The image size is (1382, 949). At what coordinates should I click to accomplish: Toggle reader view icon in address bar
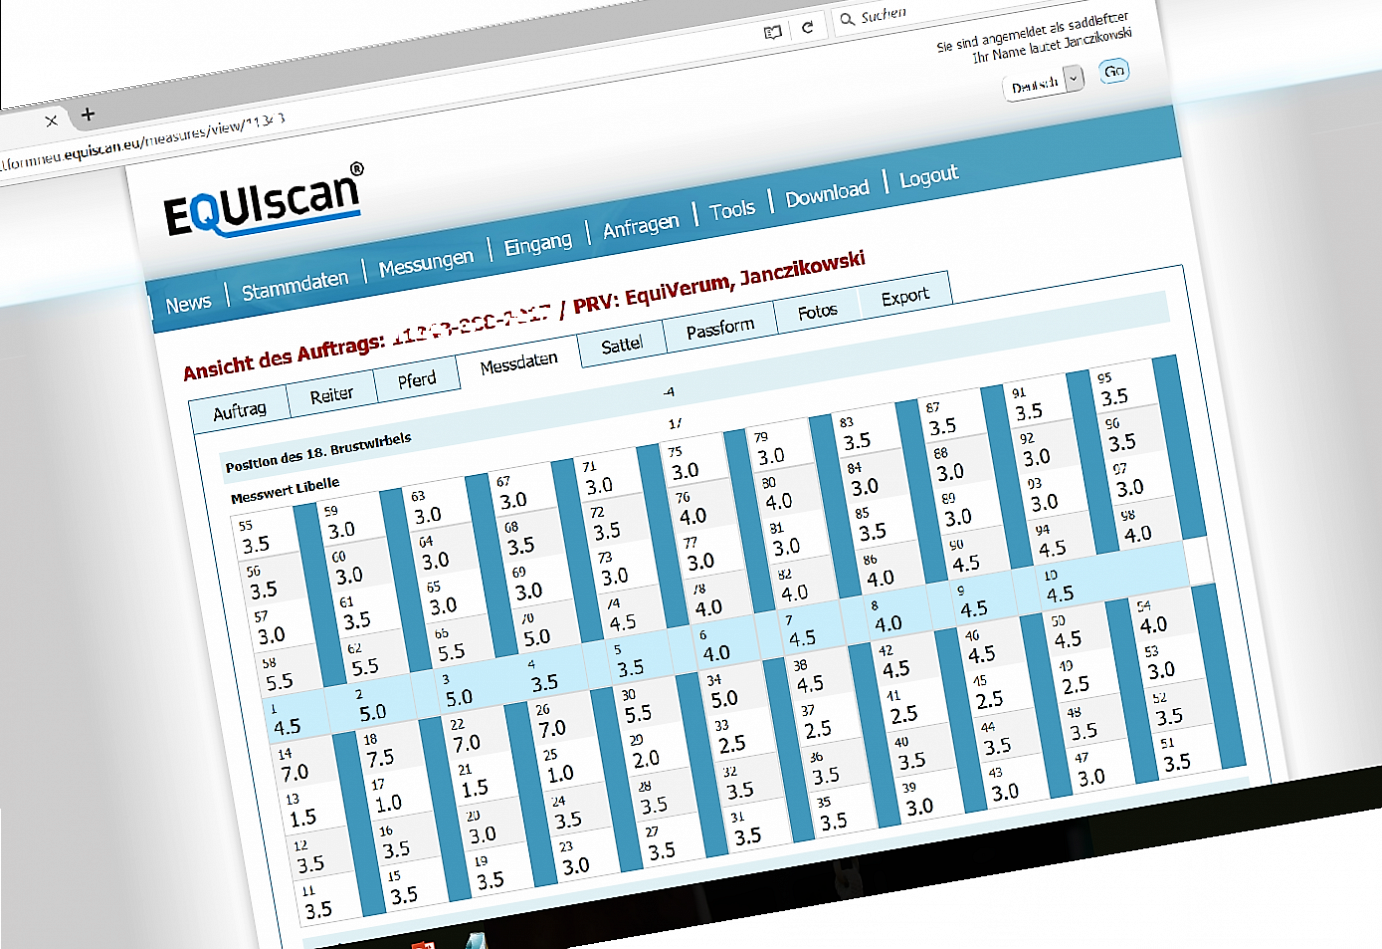point(772,33)
